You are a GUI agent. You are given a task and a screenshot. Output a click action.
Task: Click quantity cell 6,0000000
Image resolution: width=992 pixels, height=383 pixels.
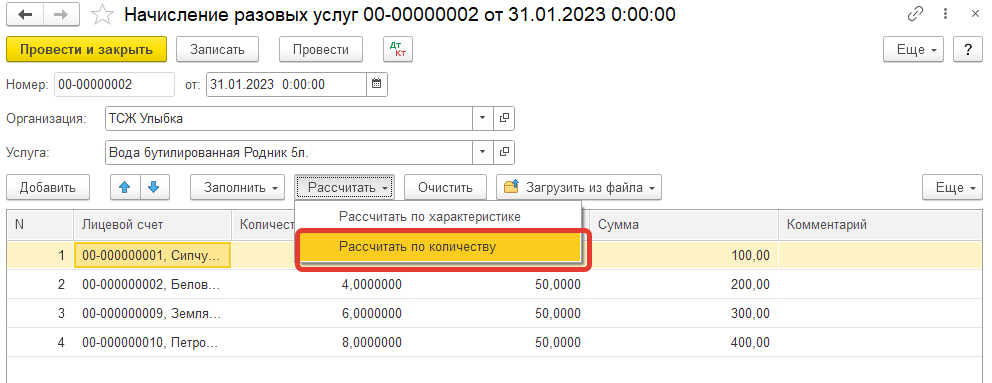(321, 313)
